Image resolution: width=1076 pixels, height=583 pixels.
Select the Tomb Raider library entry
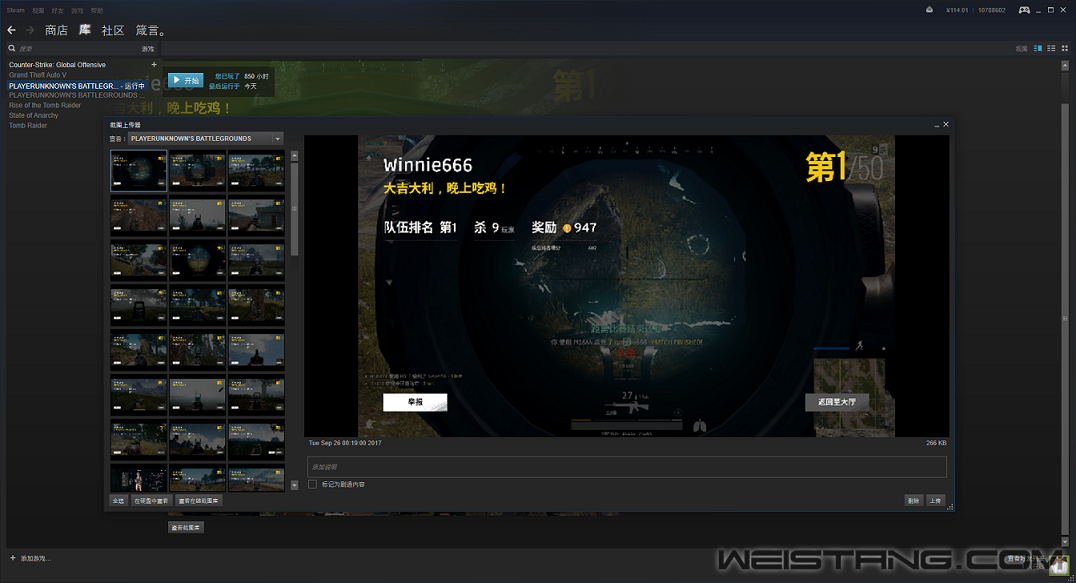pyautogui.click(x=28, y=126)
